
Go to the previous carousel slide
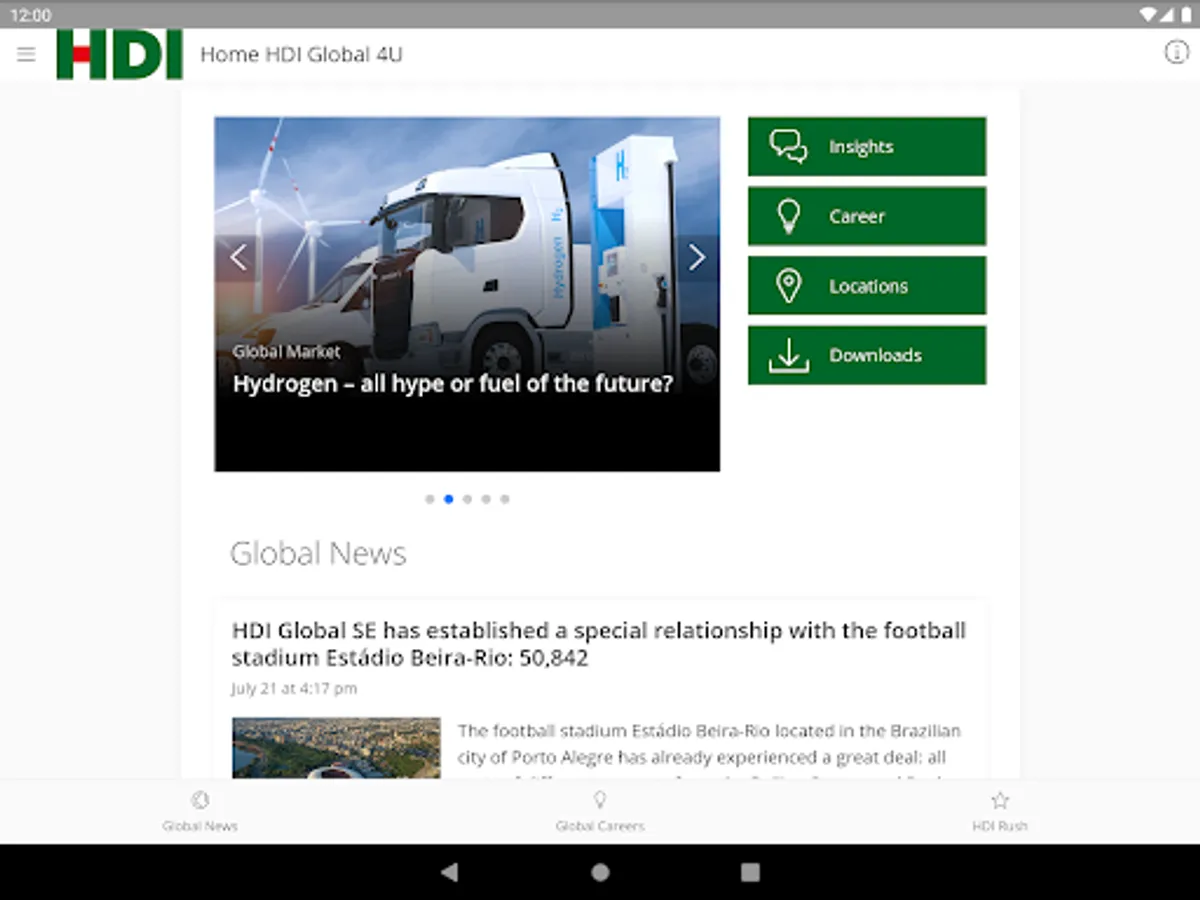(x=238, y=257)
